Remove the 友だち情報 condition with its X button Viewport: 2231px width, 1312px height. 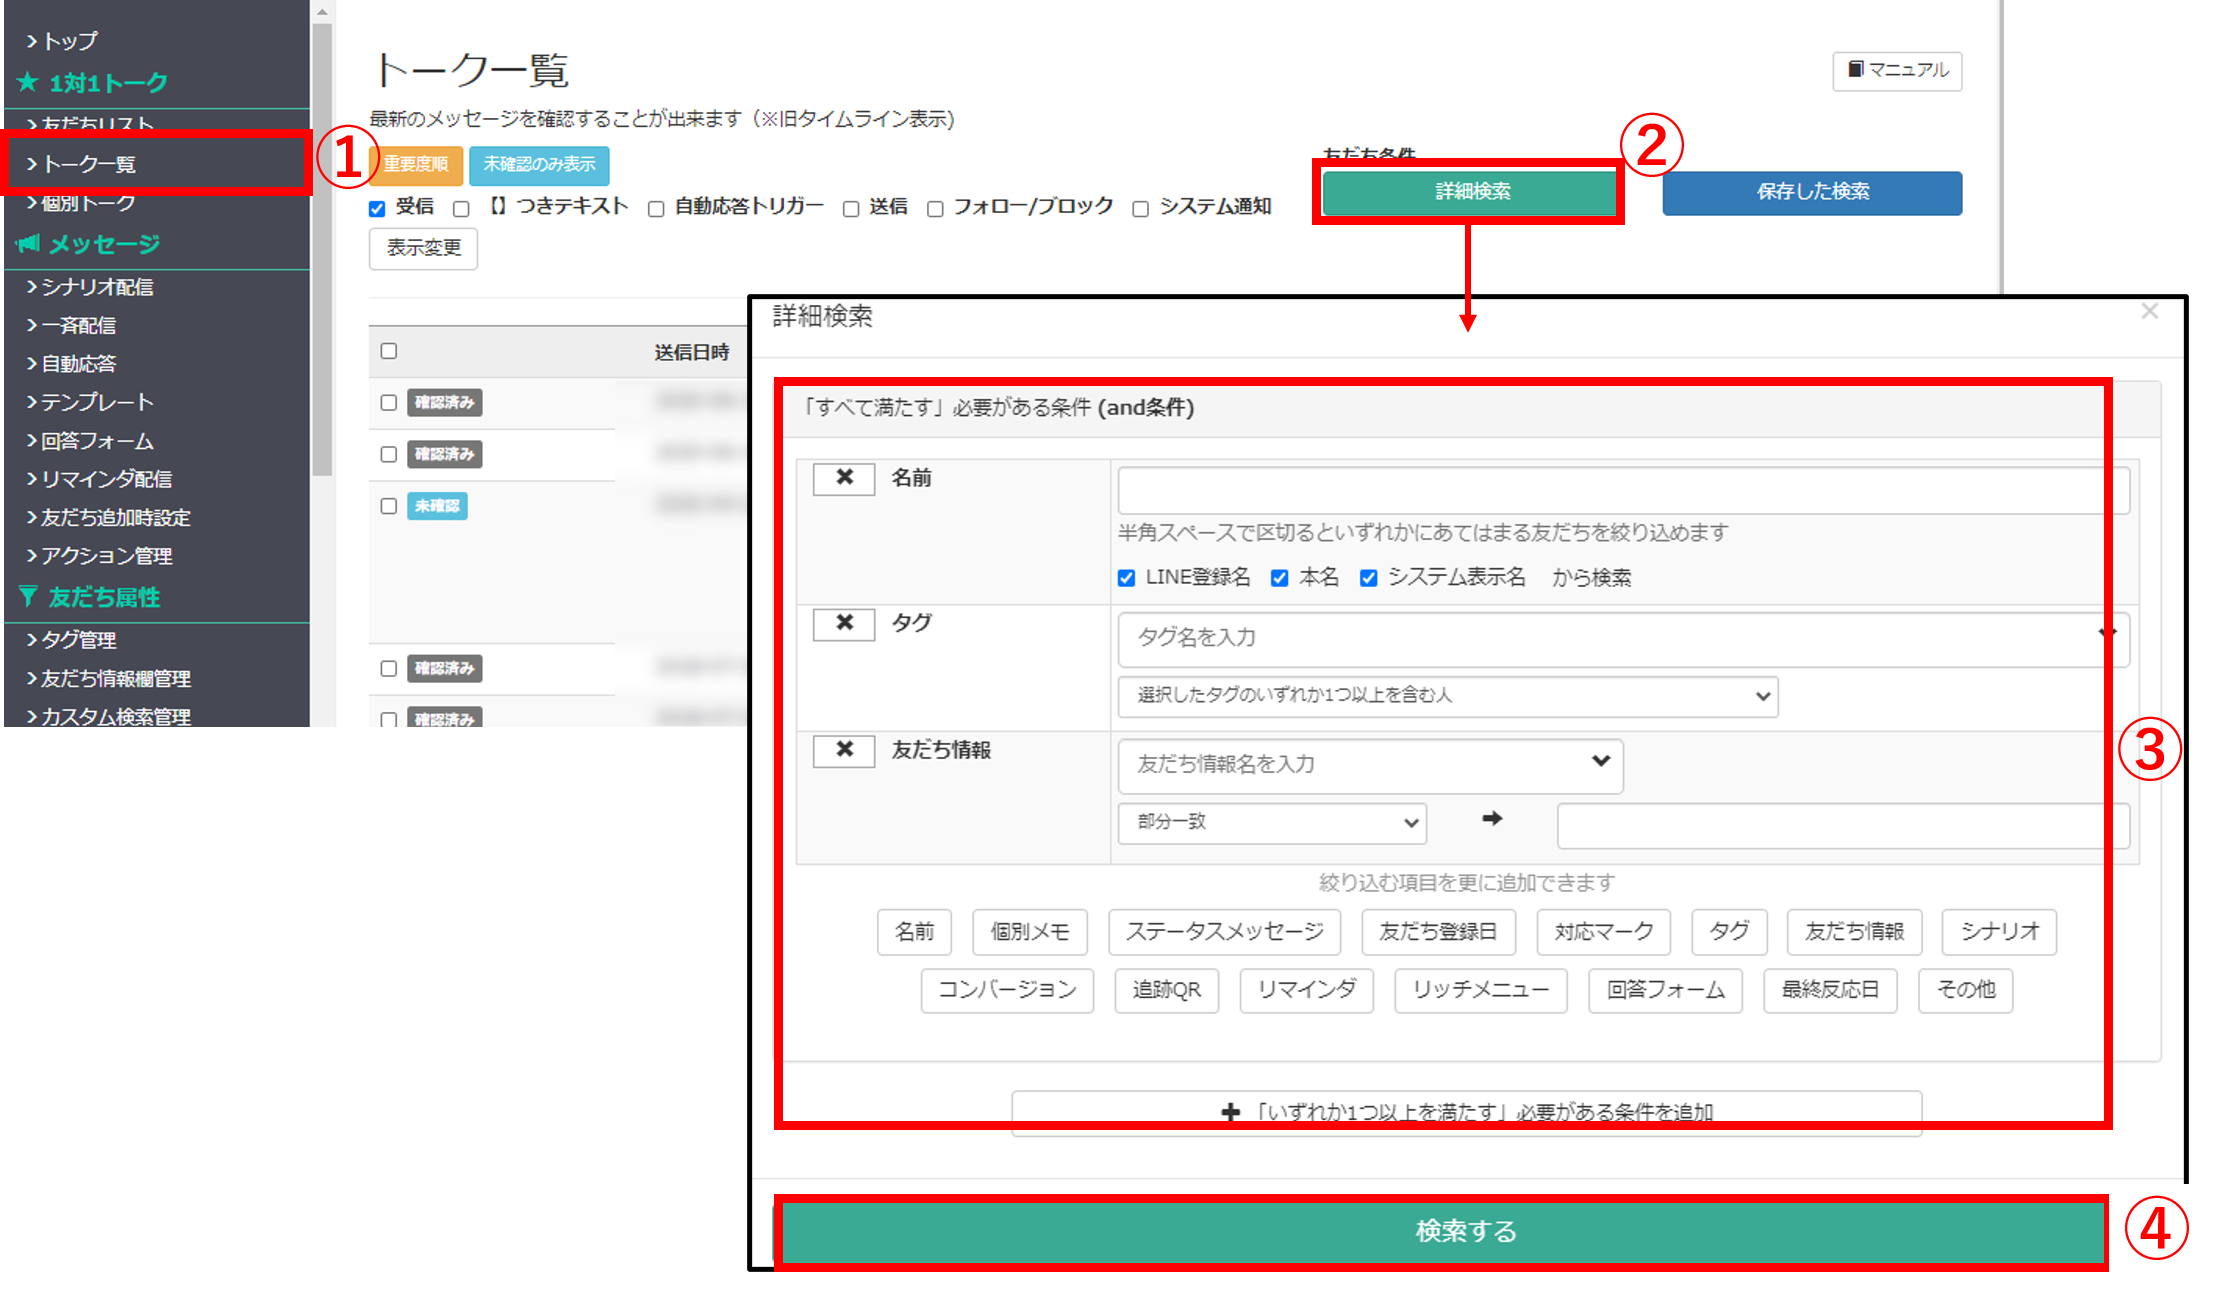coord(844,750)
